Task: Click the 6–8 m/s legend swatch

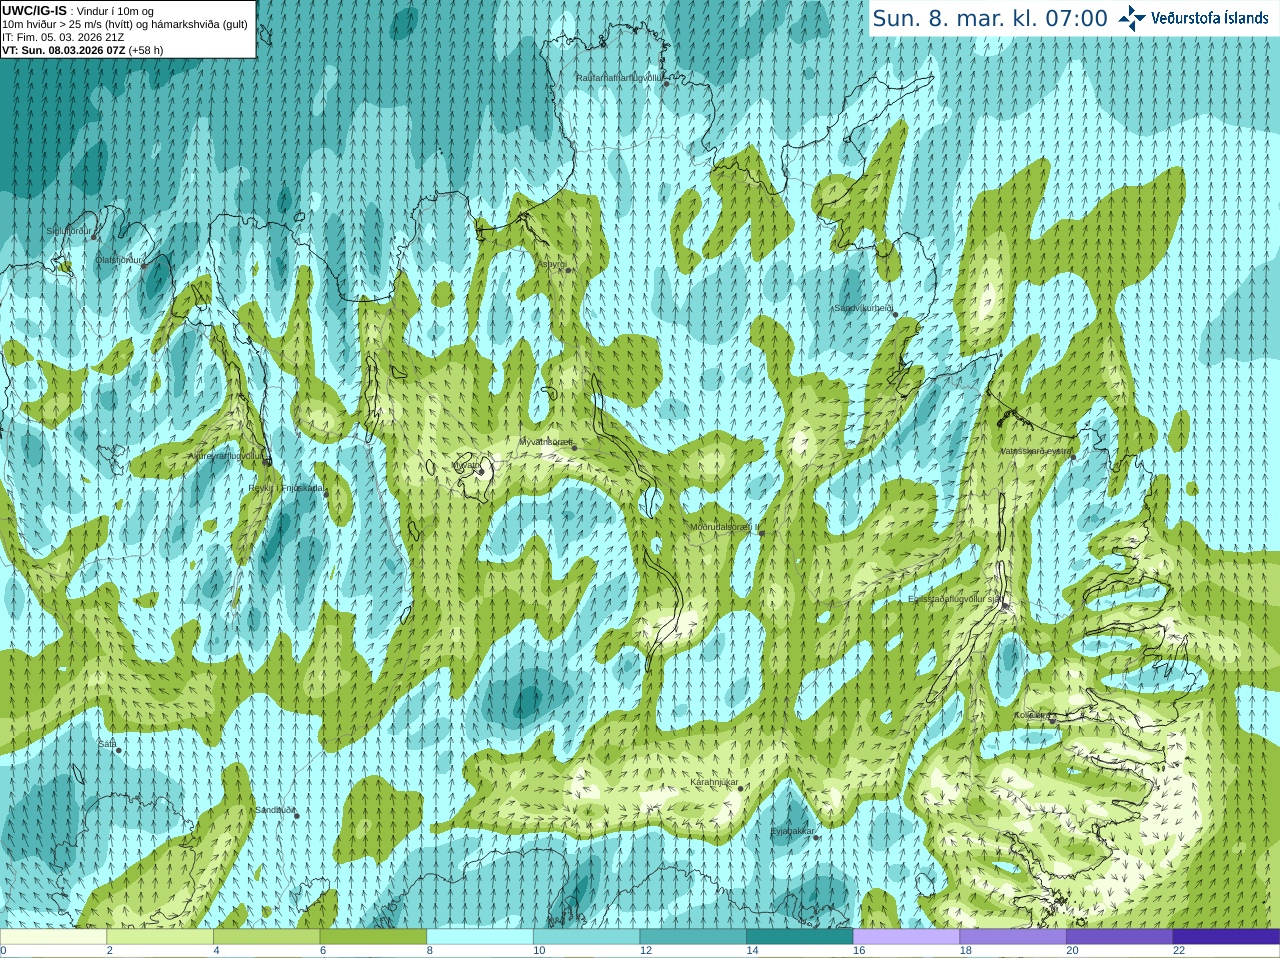Action: [373, 937]
